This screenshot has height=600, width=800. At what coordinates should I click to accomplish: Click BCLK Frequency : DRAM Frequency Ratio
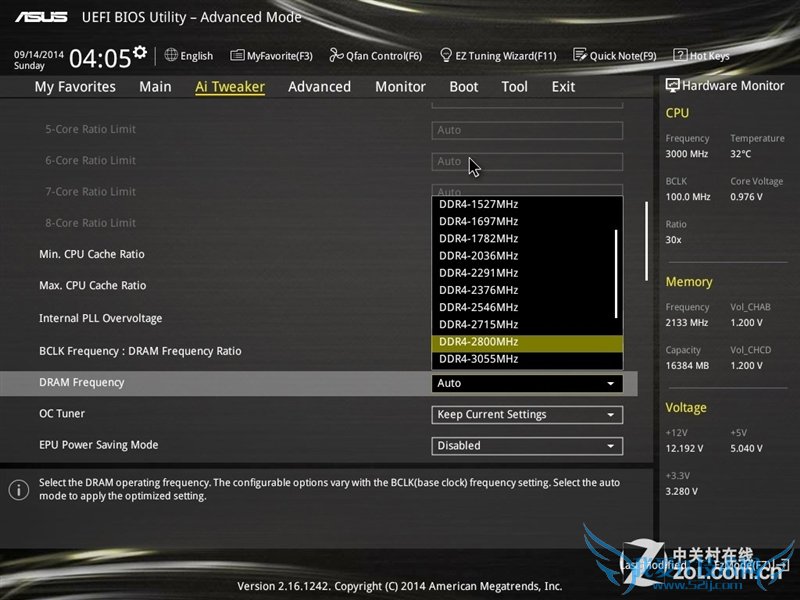[140, 351]
